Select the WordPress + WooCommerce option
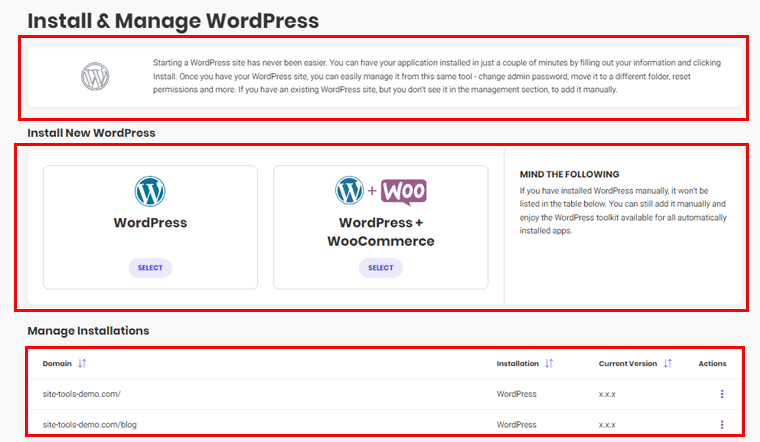The width and height of the screenshot is (760, 442). pyautogui.click(x=380, y=268)
